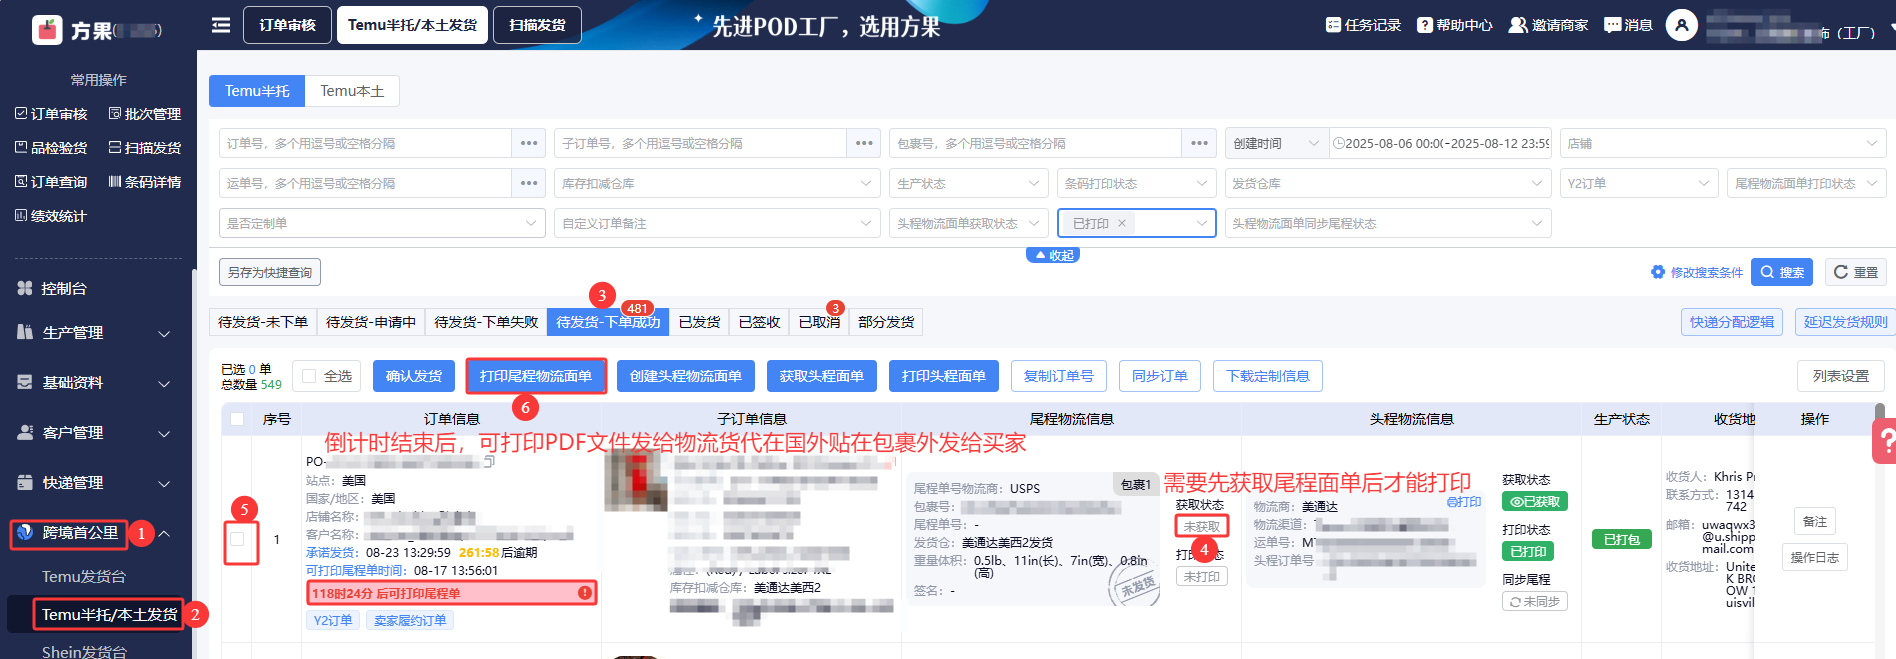
Task: Open 消息 messages
Action: point(1628,25)
